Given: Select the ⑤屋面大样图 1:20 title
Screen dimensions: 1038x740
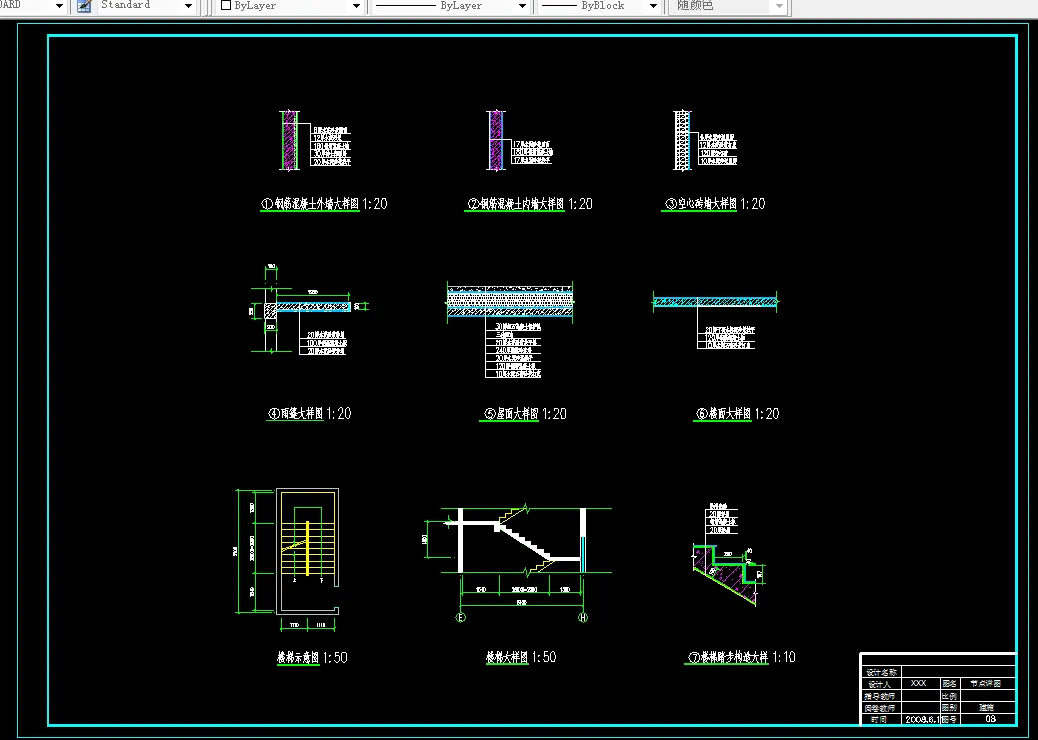Looking at the screenshot, I should 524,414.
